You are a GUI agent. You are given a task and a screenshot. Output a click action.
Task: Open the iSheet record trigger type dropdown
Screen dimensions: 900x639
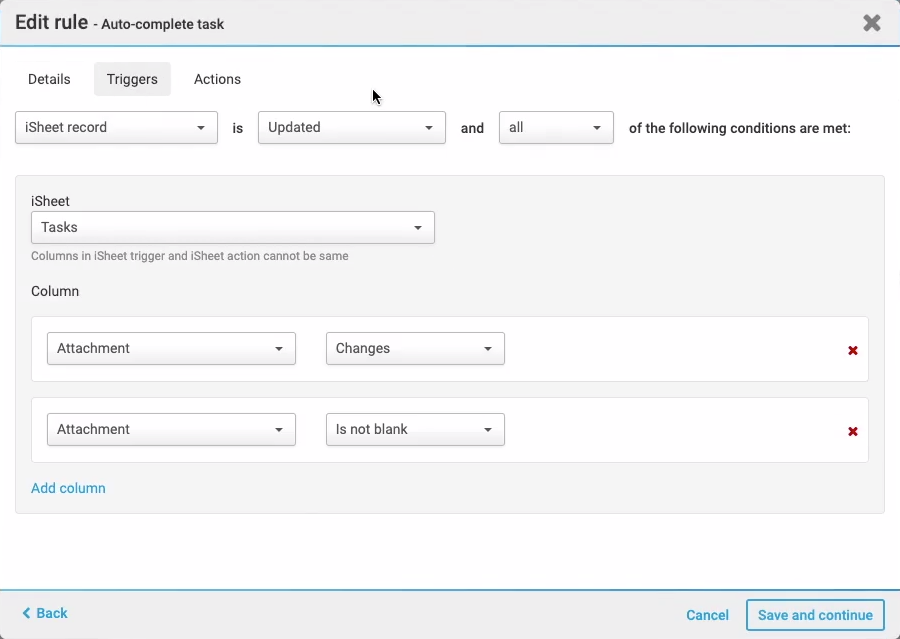pyautogui.click(x=116, y=128)
